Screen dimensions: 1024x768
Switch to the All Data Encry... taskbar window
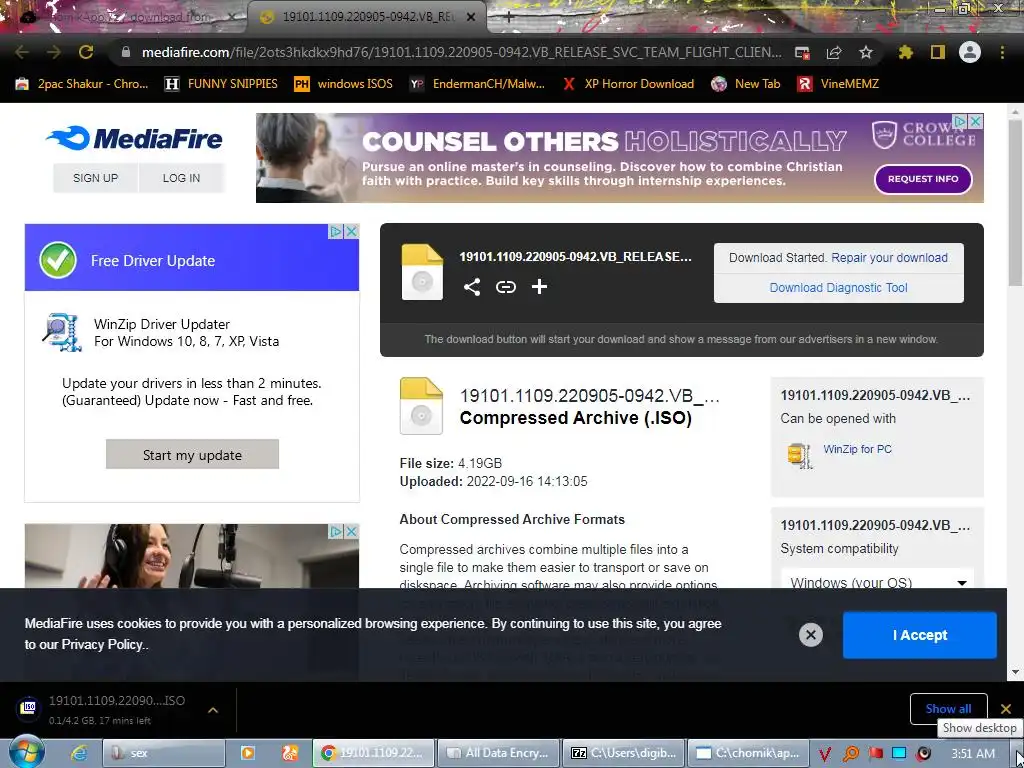tap(499, 753)
